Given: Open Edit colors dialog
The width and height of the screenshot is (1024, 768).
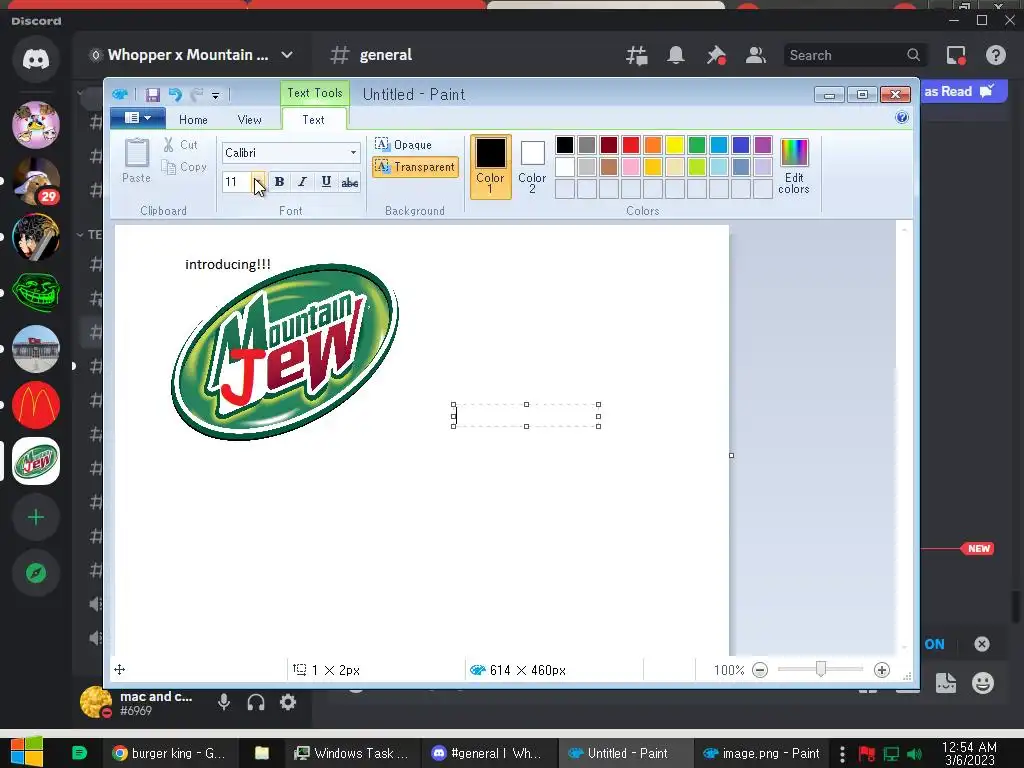Looking at the screenshot, I should [793, 166].
